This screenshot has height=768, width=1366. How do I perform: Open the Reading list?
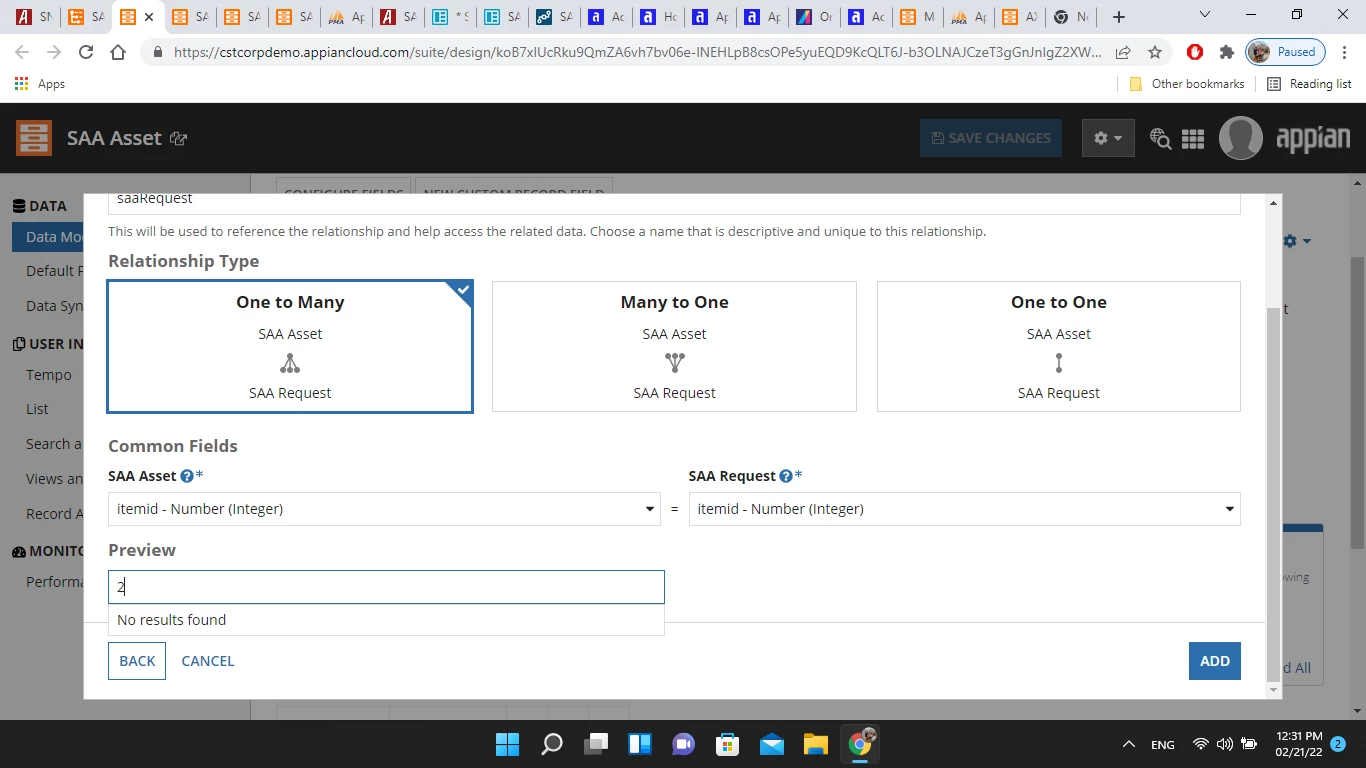tap(1309, 84)
